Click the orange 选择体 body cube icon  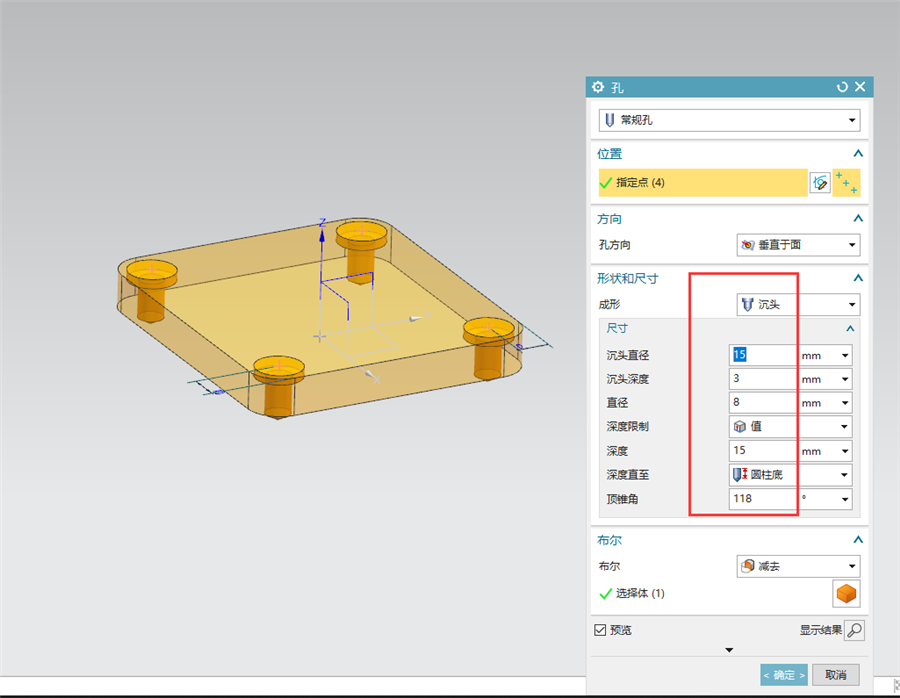[x=846, y=593]
